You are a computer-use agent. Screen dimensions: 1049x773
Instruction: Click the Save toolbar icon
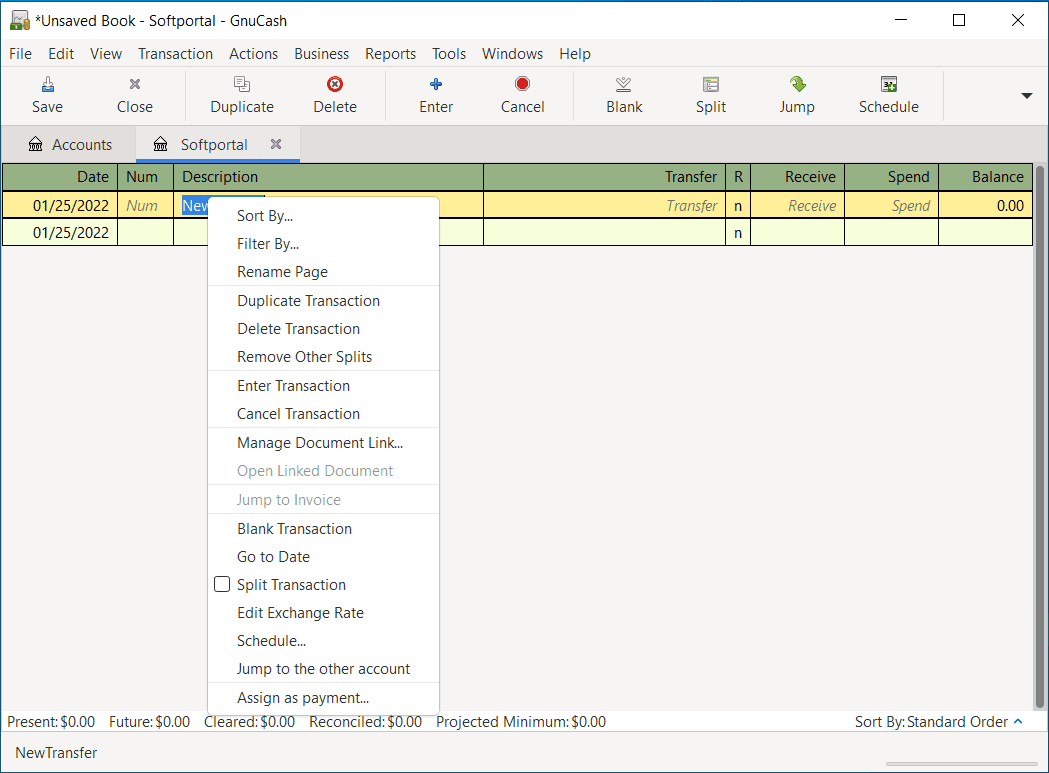(x=47, y=84)
